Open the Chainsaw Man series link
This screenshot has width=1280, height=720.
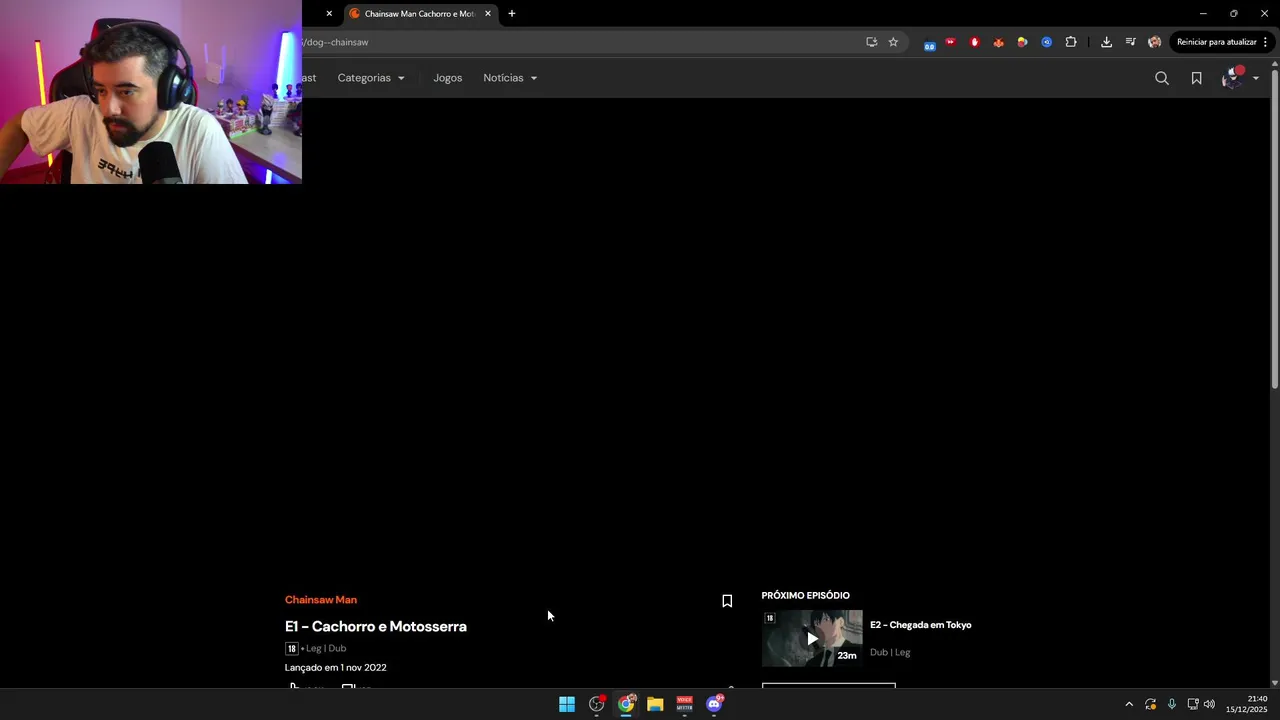coord(321,600)
